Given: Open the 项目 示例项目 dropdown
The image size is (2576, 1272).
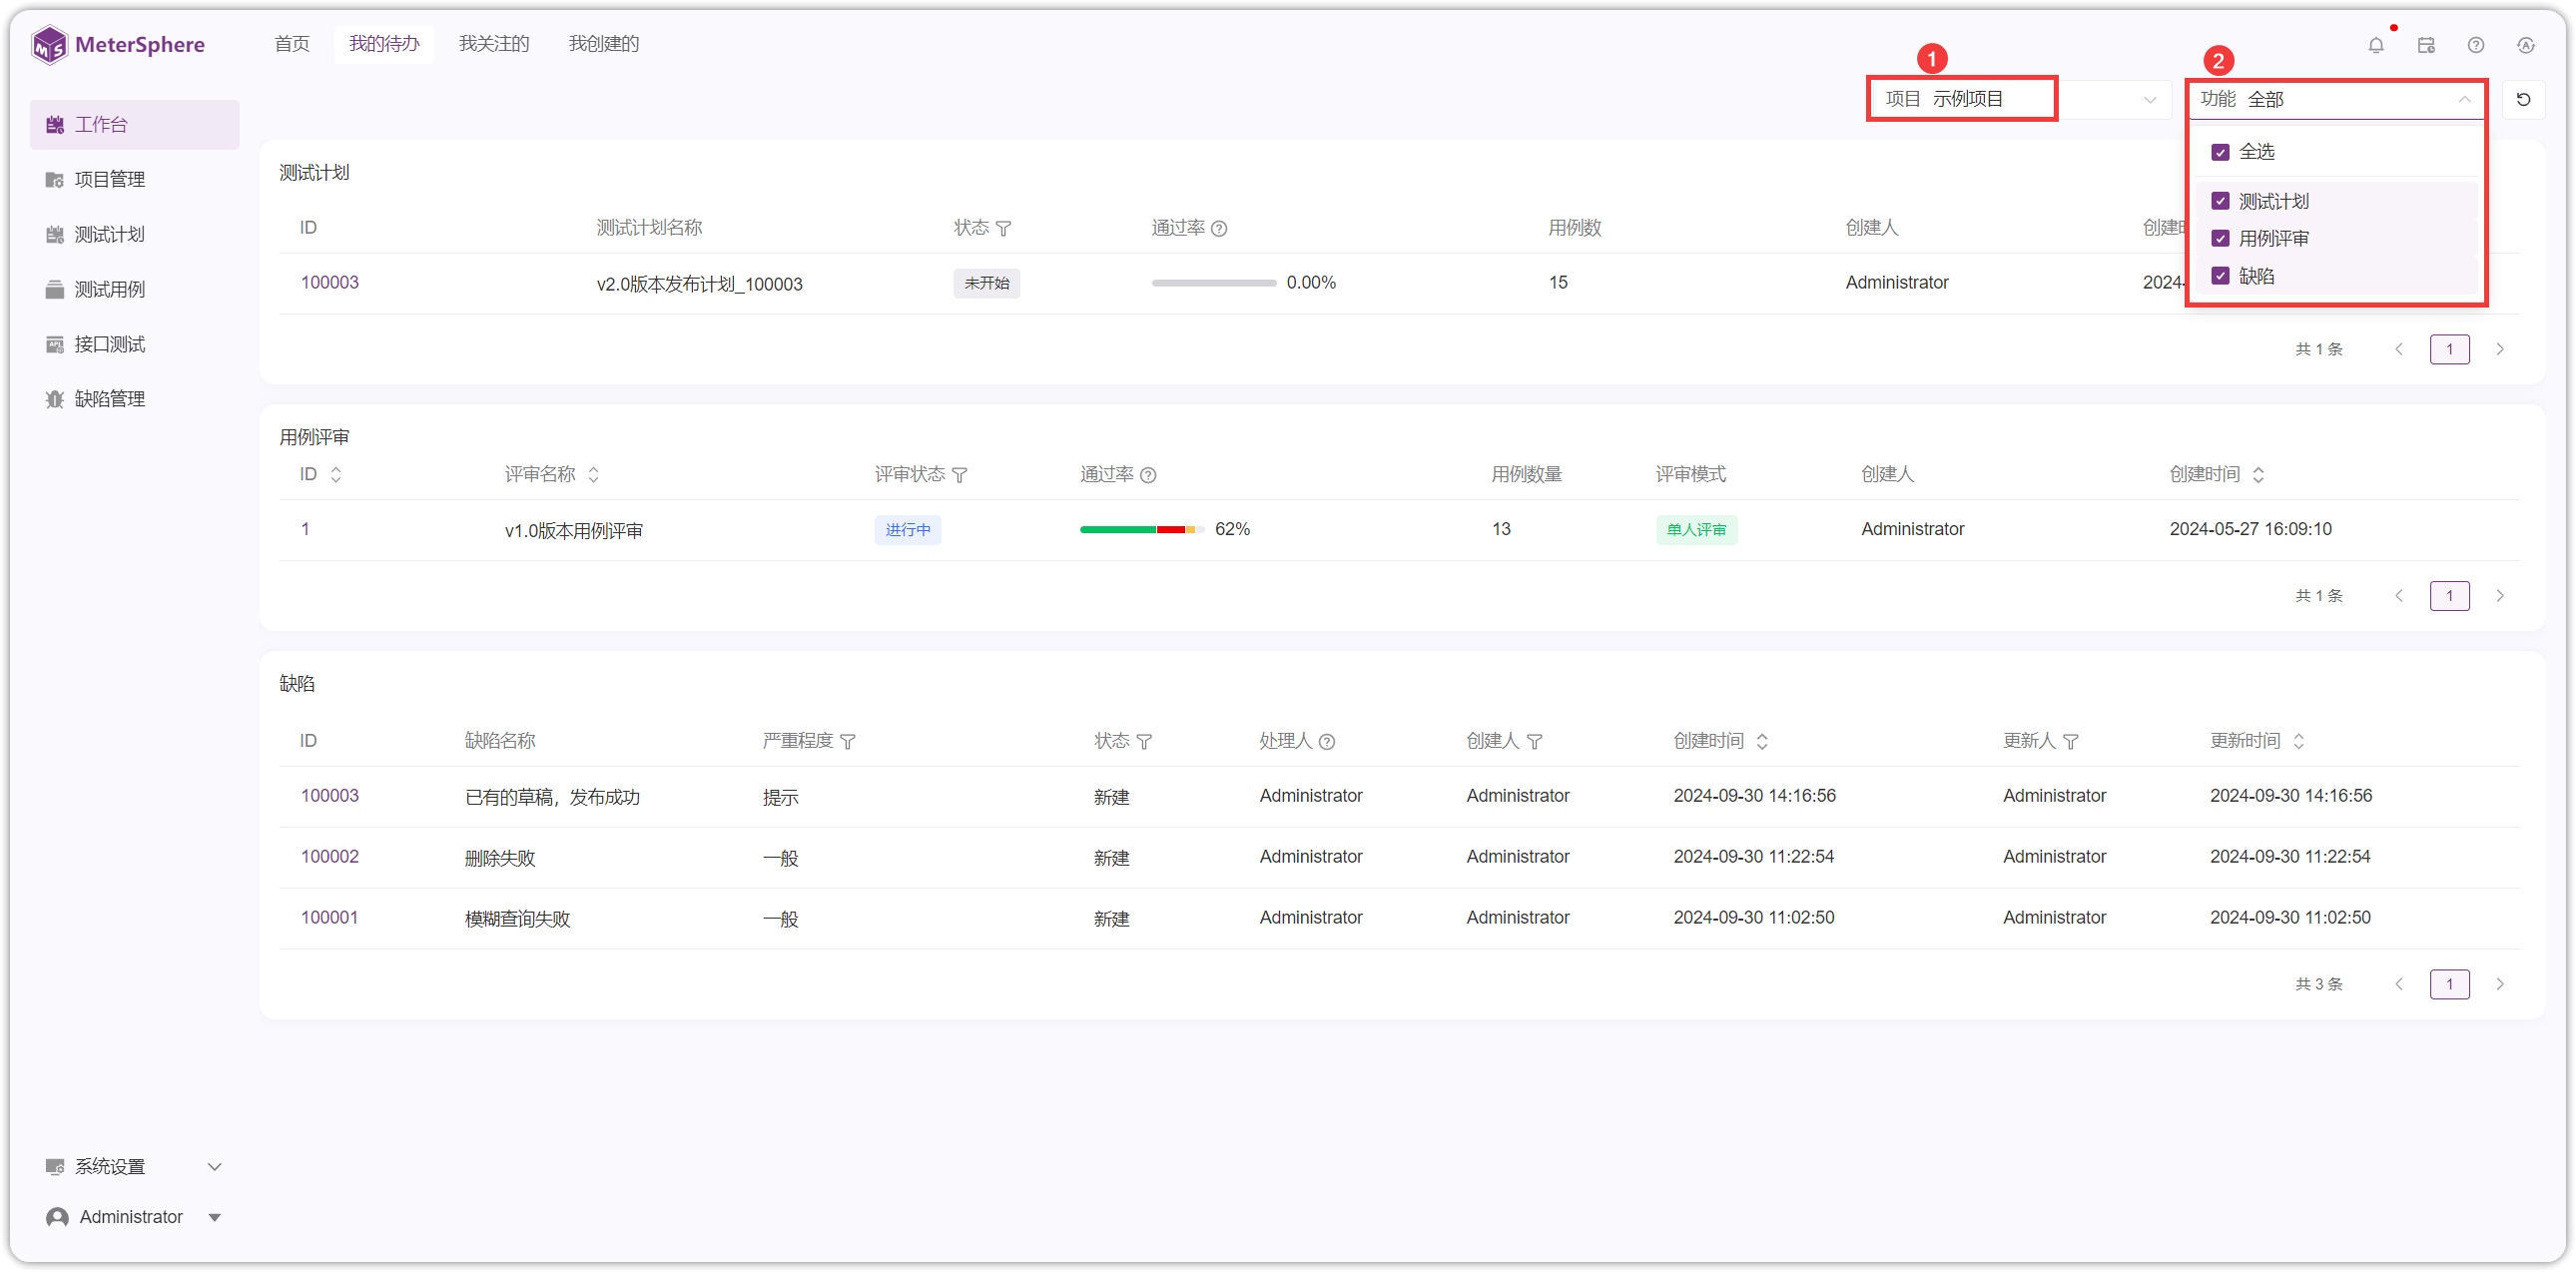Looking at the screenshot, I should [x=2020, y=99].
